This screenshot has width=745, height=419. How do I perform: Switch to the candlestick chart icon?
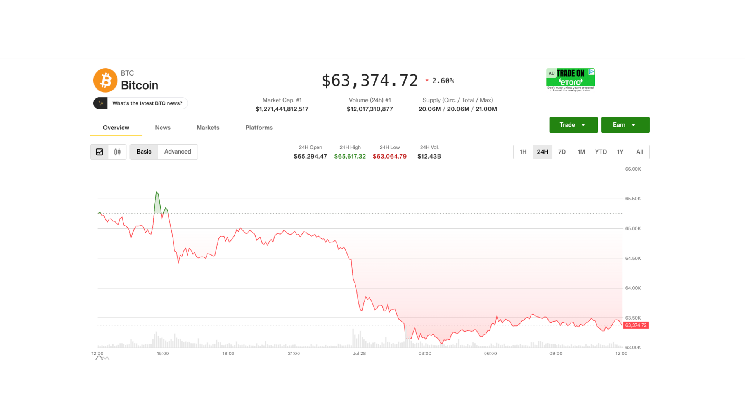tap(117, 152)
